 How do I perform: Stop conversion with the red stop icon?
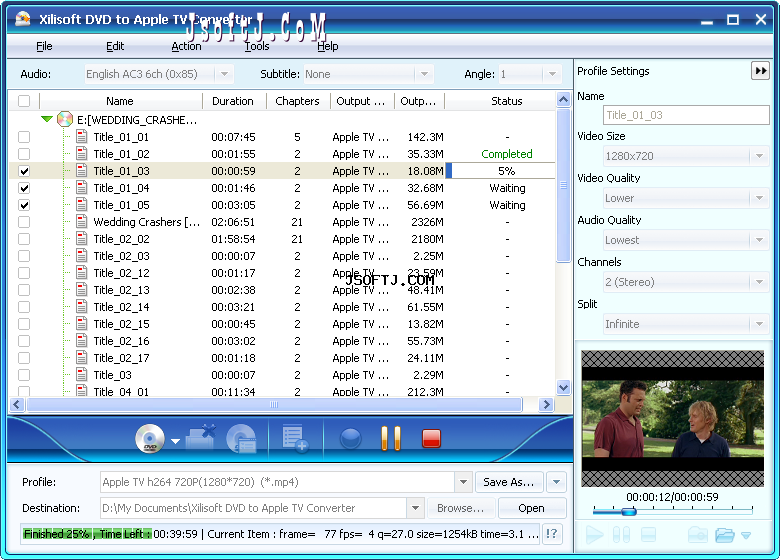point(431,439)
